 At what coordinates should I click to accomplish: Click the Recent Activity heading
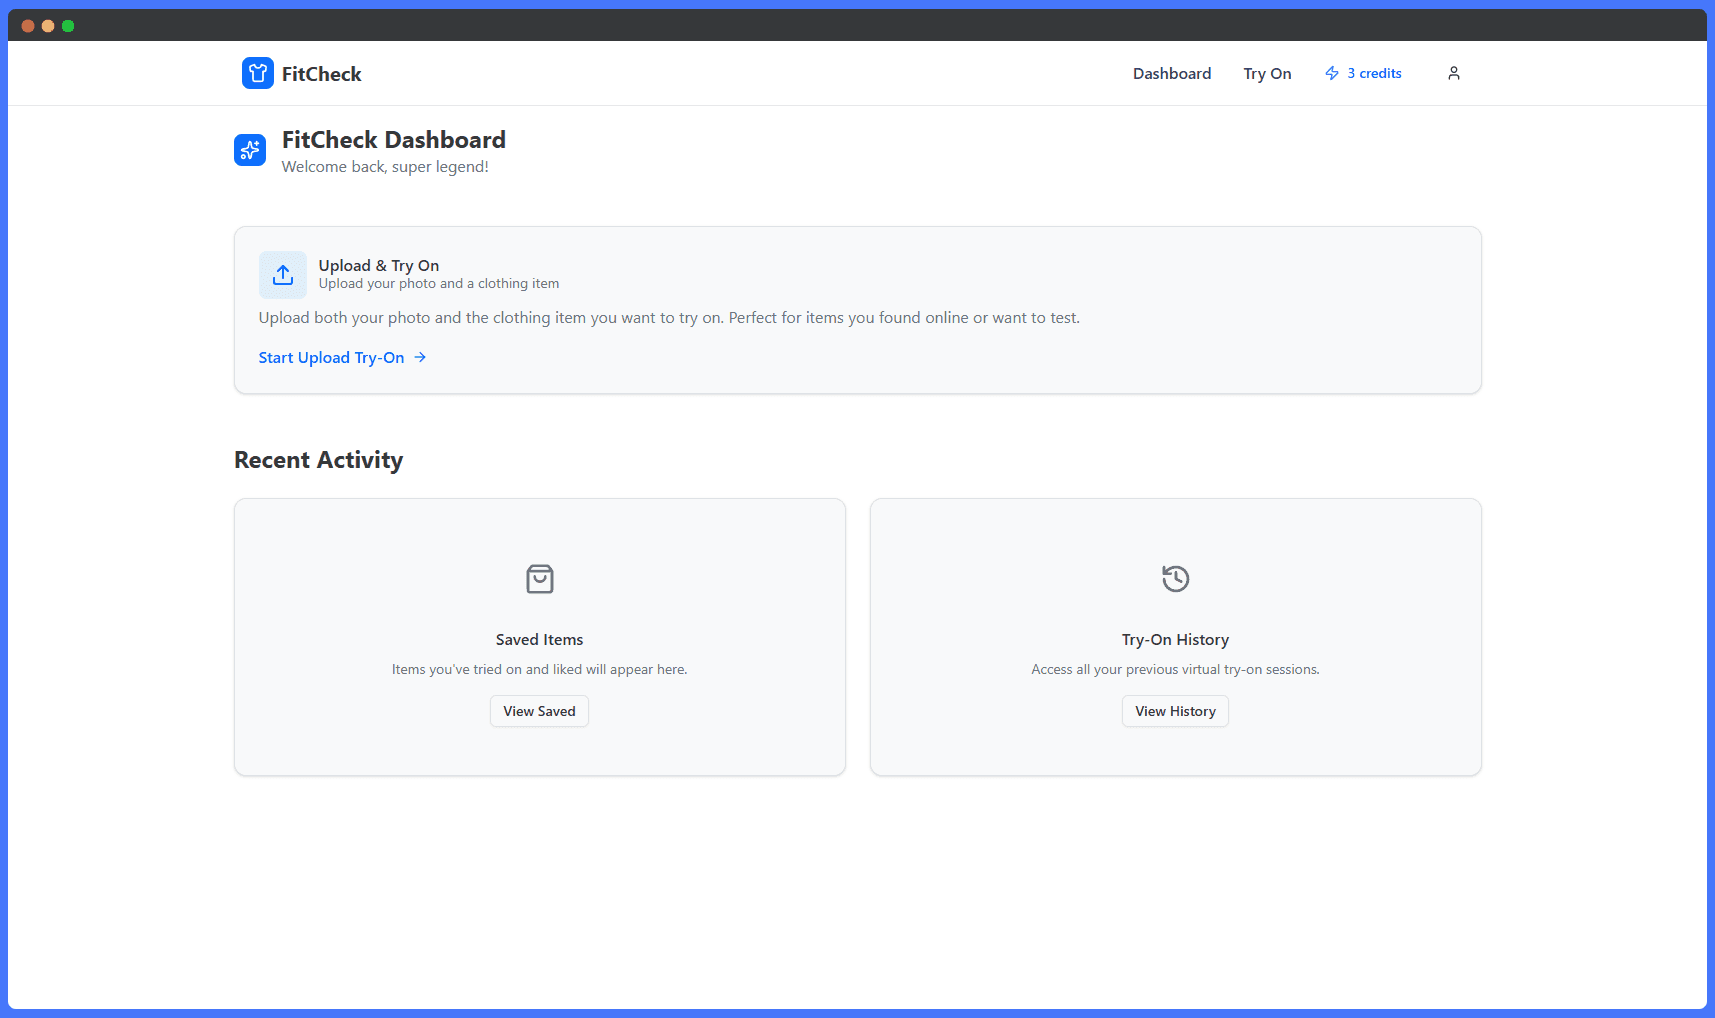[318, 460]
